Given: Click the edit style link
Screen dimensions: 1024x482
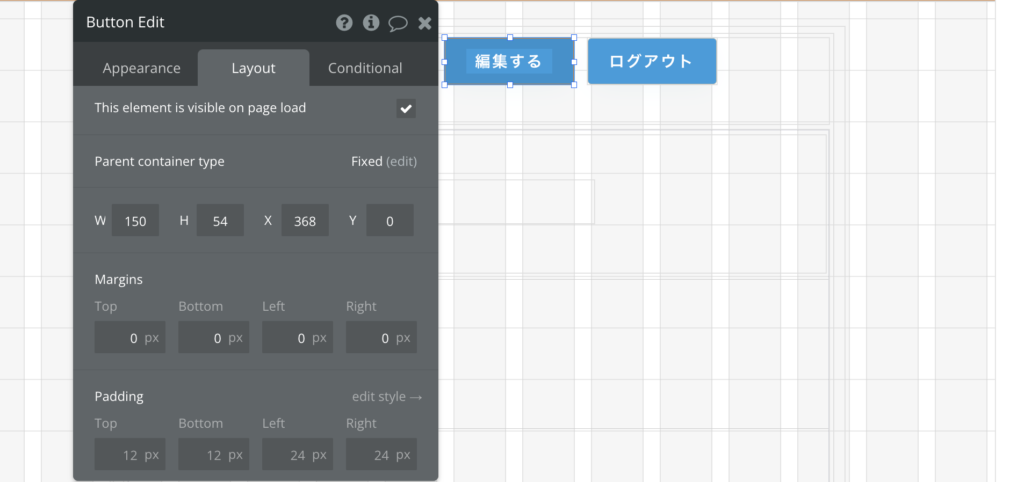Looking at the screenshot, I should [386, 396].
